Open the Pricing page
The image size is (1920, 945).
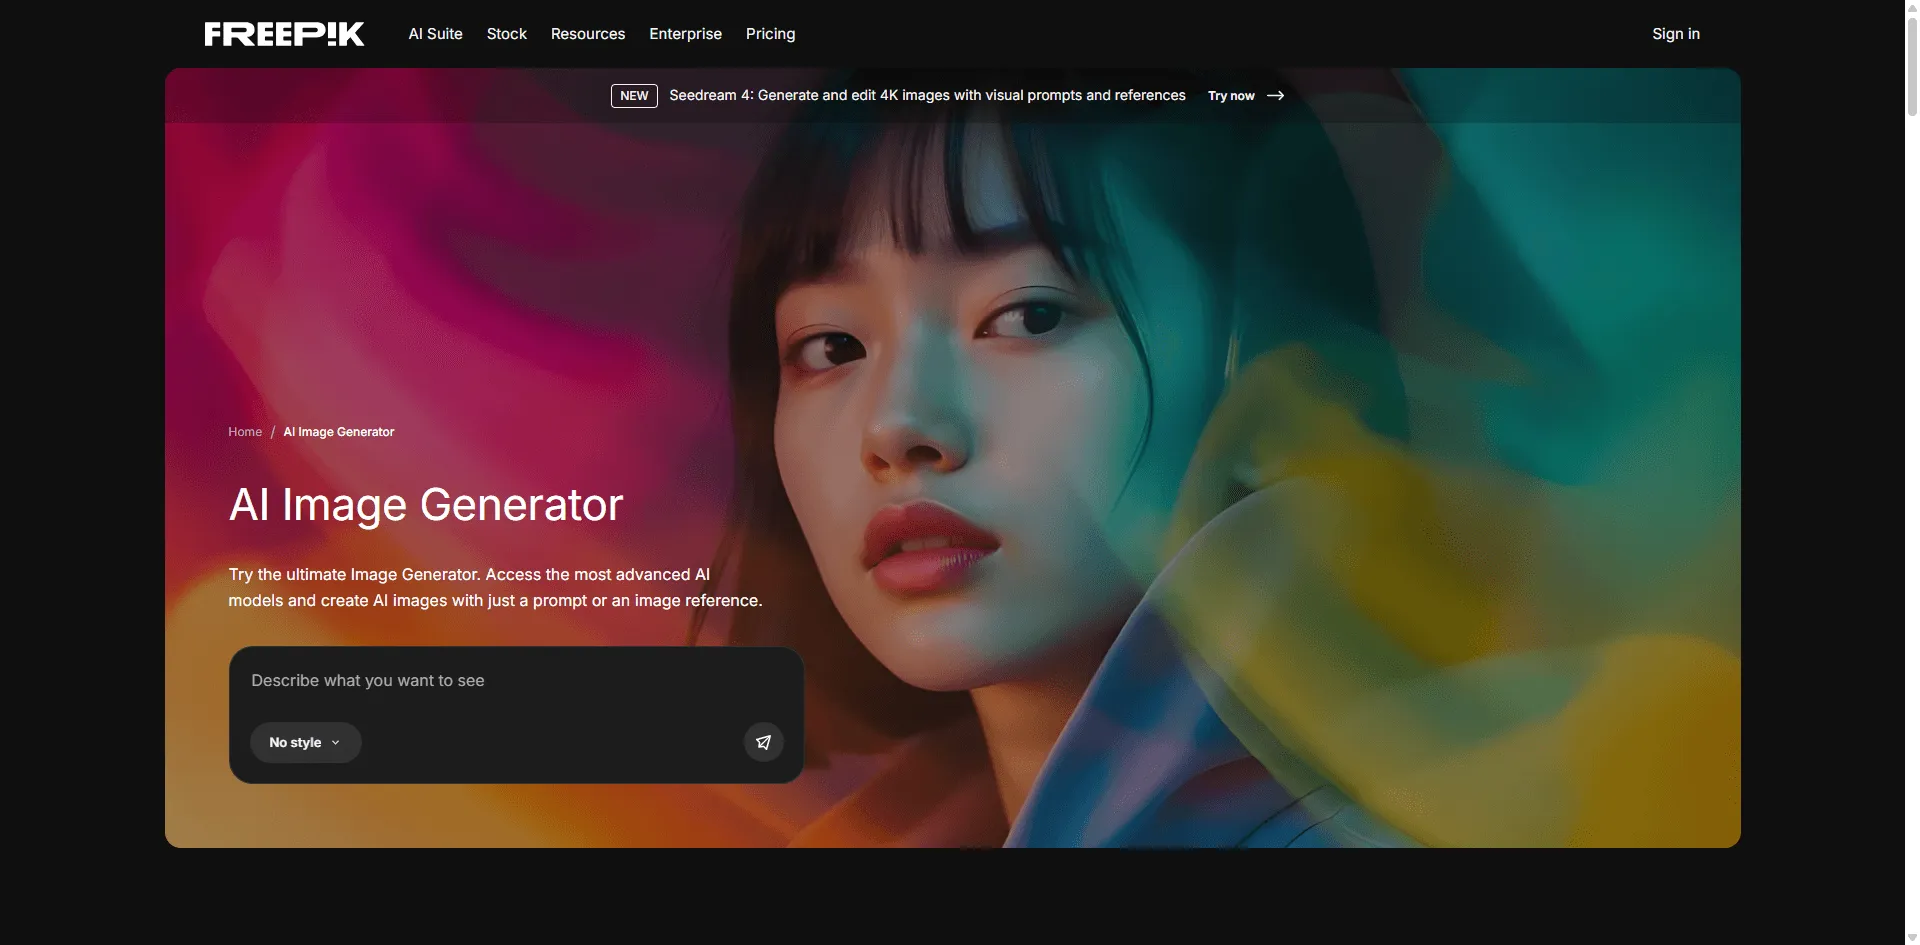coord(770,34)
